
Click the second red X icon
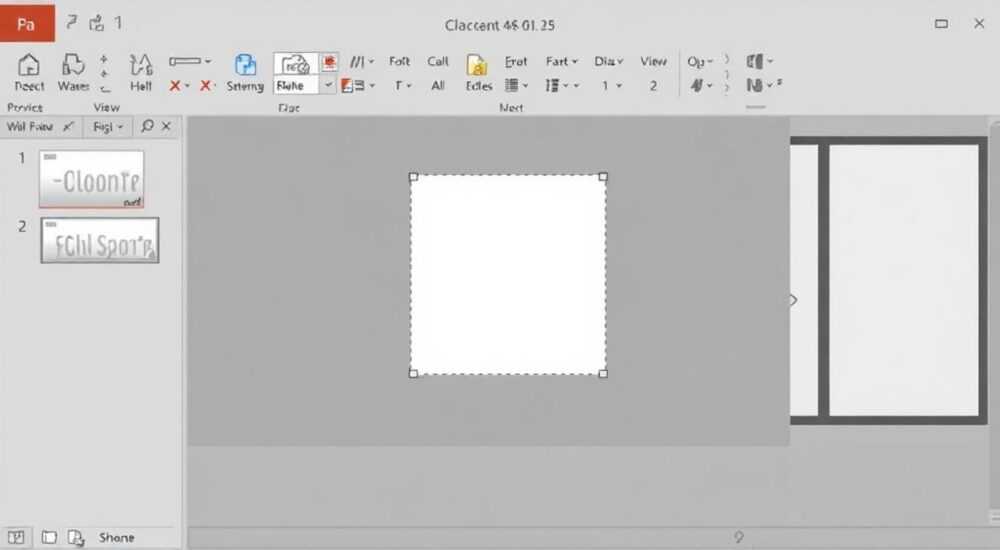pos(205,85)
